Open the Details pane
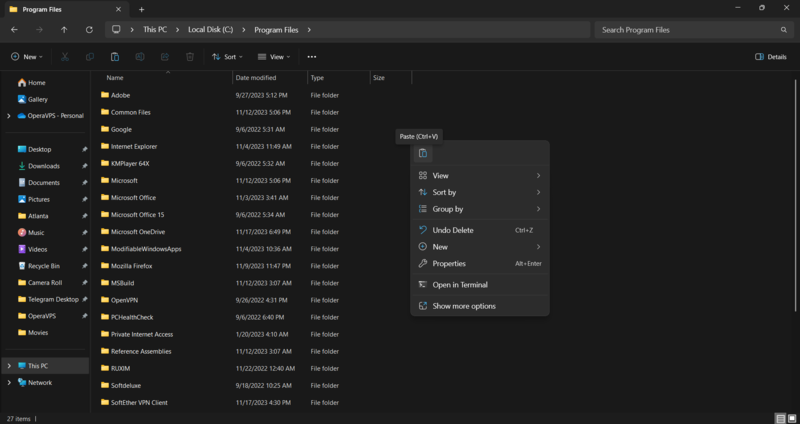Viewport: 800px width, 424px height. click(x=770, y=57)
